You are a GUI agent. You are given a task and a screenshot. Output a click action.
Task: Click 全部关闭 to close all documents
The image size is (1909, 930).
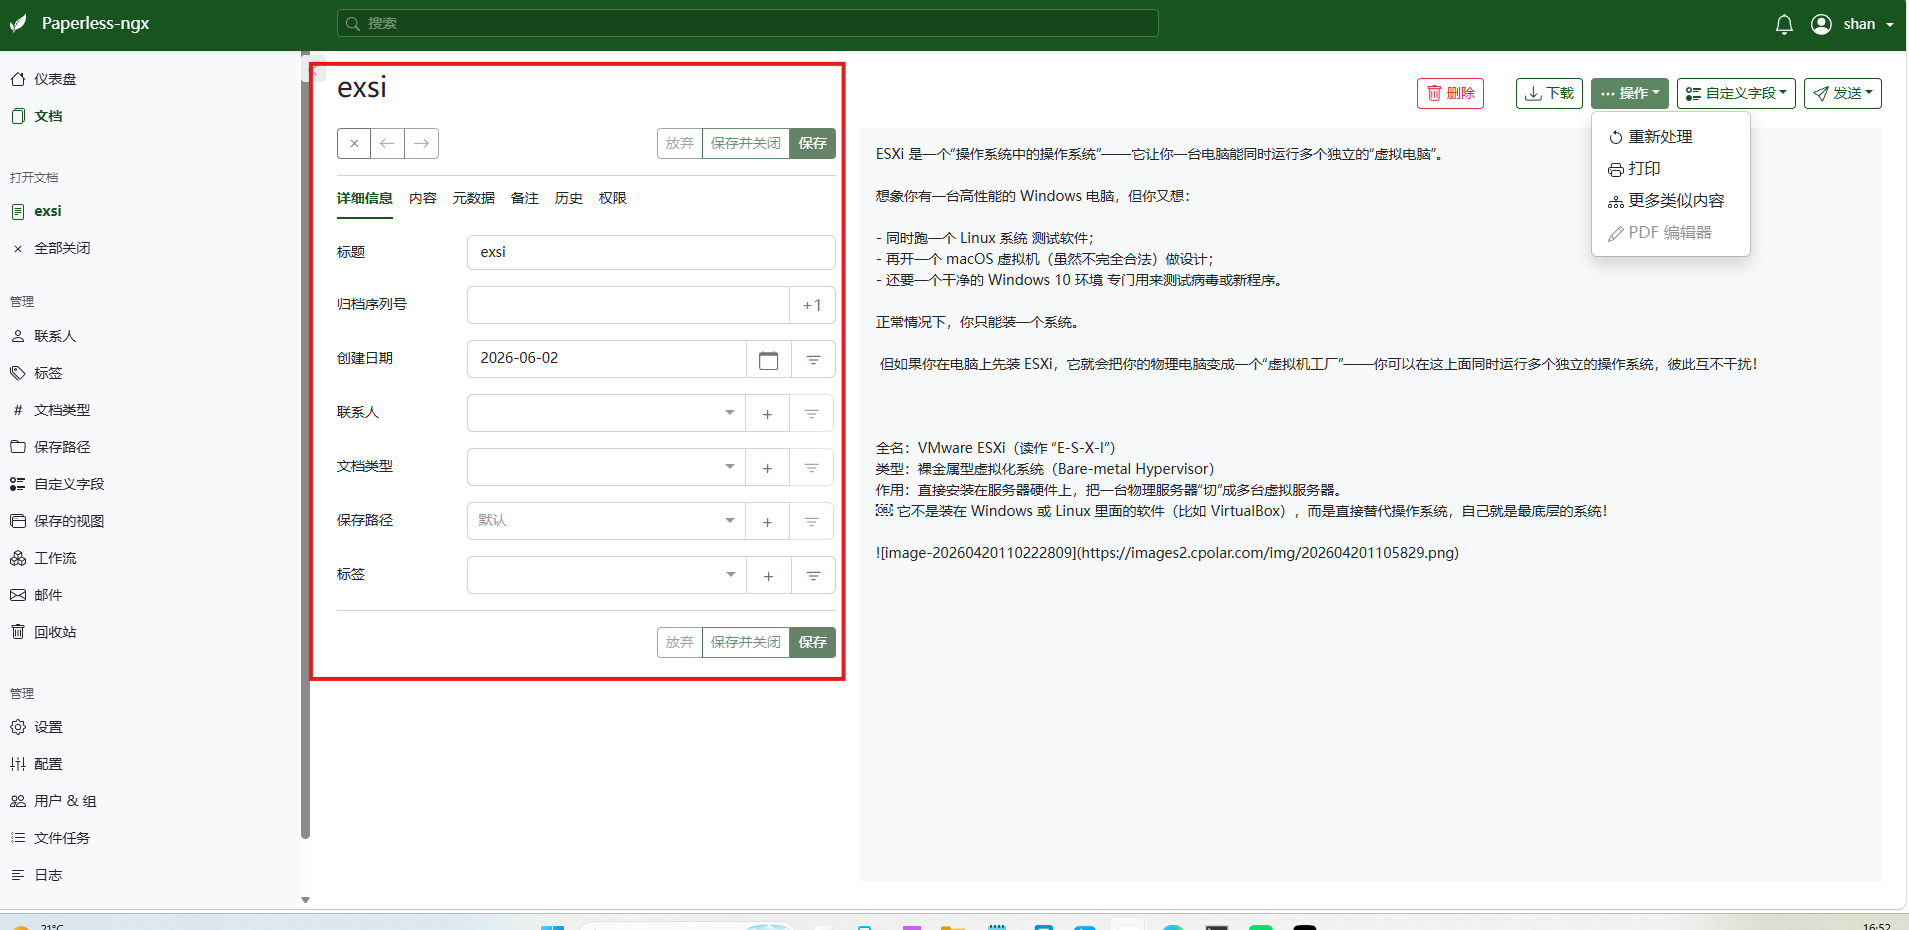coord(51,248)
